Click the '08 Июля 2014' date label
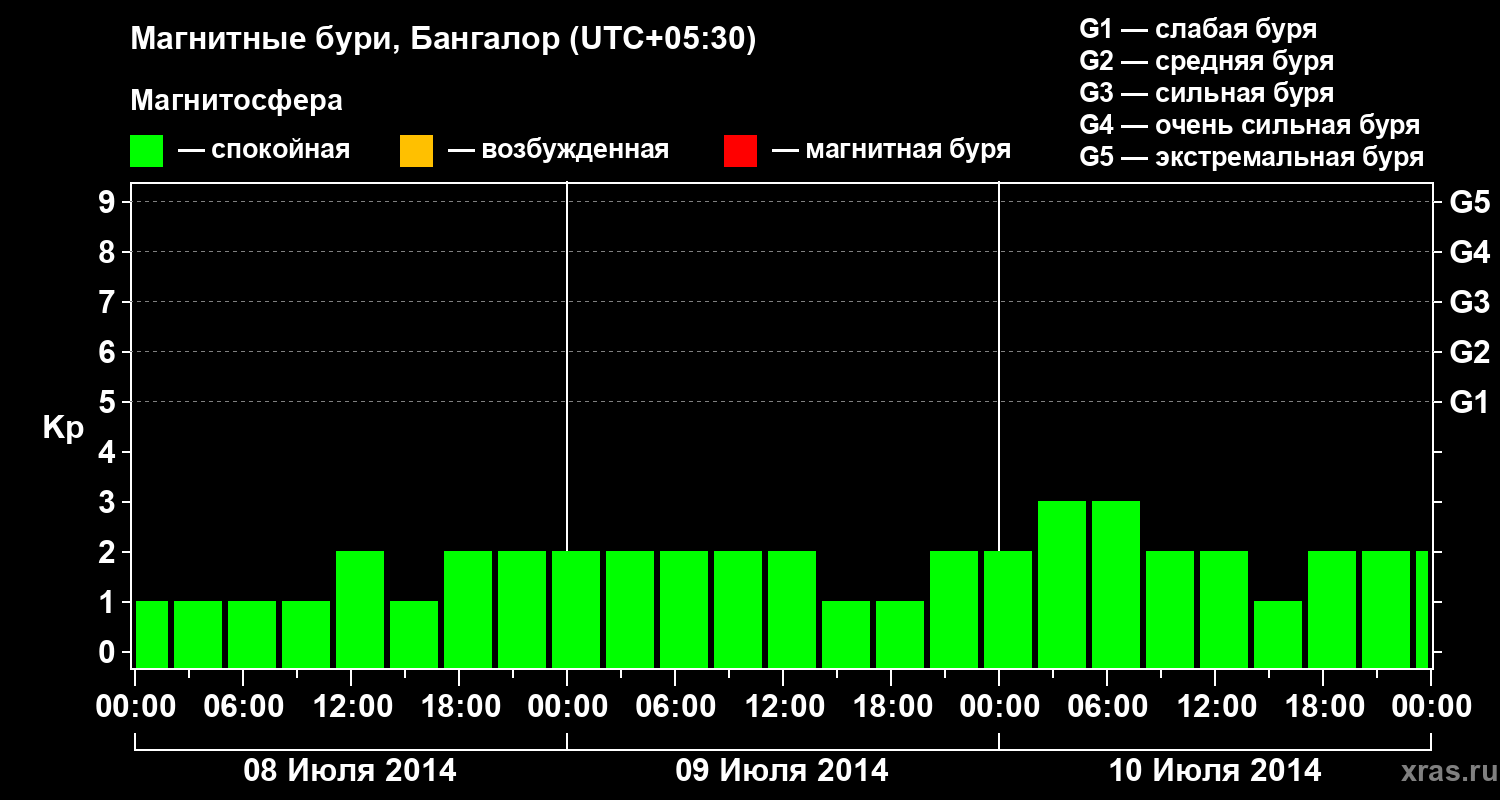The width and height of the screenshot is (1500, 800). (x=351, y=770)
